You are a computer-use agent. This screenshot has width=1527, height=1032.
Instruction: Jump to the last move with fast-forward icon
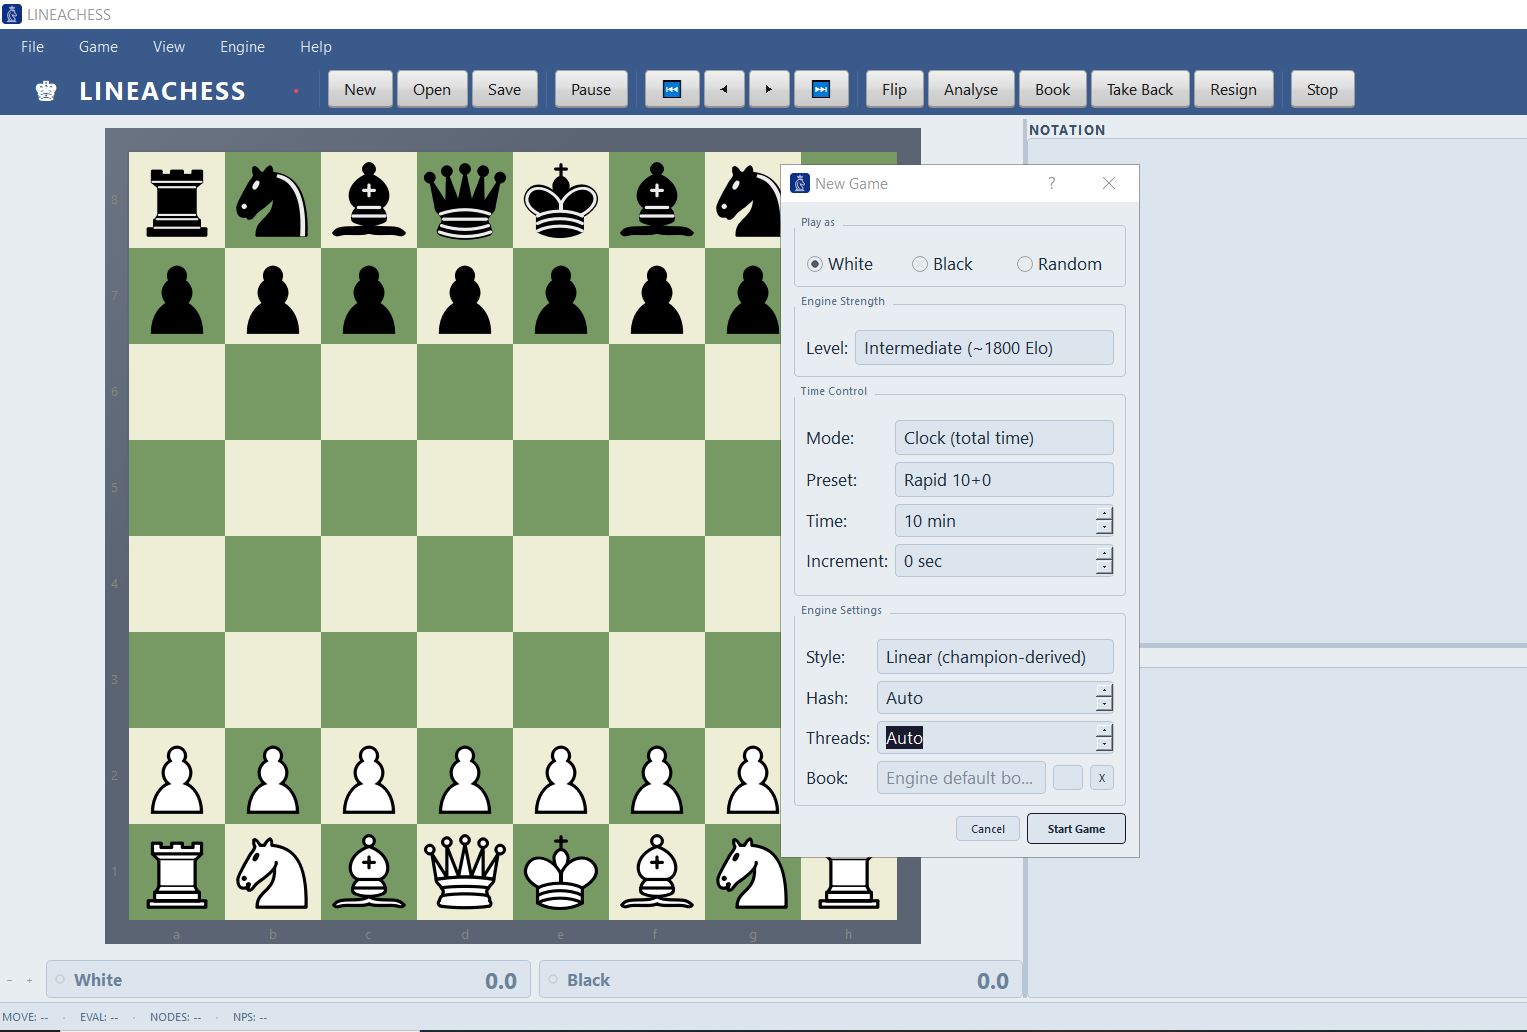pos(821,89)
